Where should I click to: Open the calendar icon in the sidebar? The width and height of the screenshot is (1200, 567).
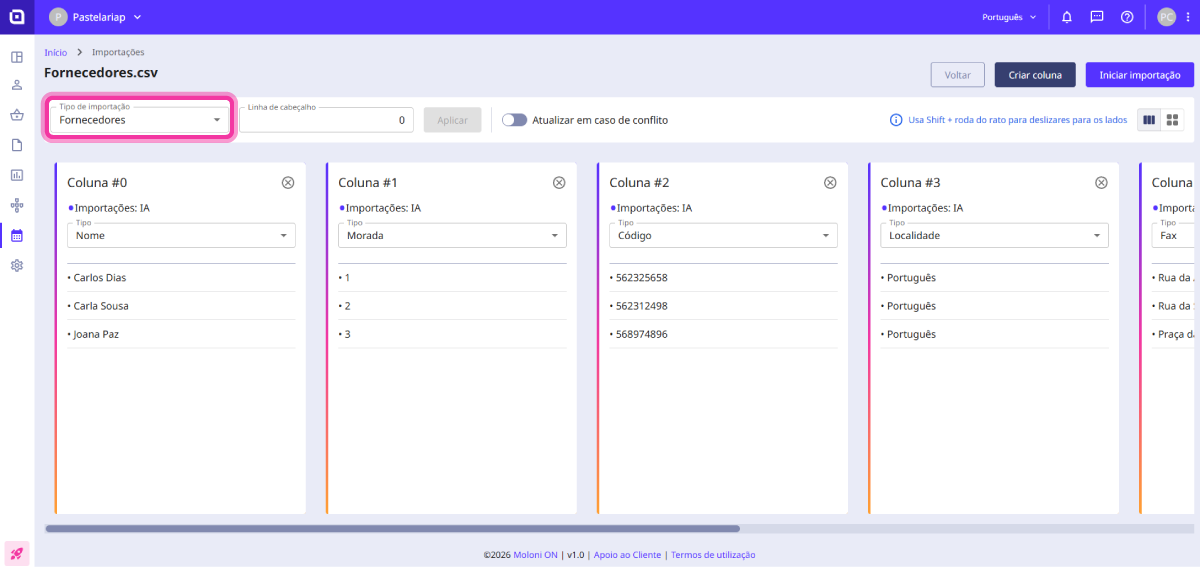[x=17, y=236]
